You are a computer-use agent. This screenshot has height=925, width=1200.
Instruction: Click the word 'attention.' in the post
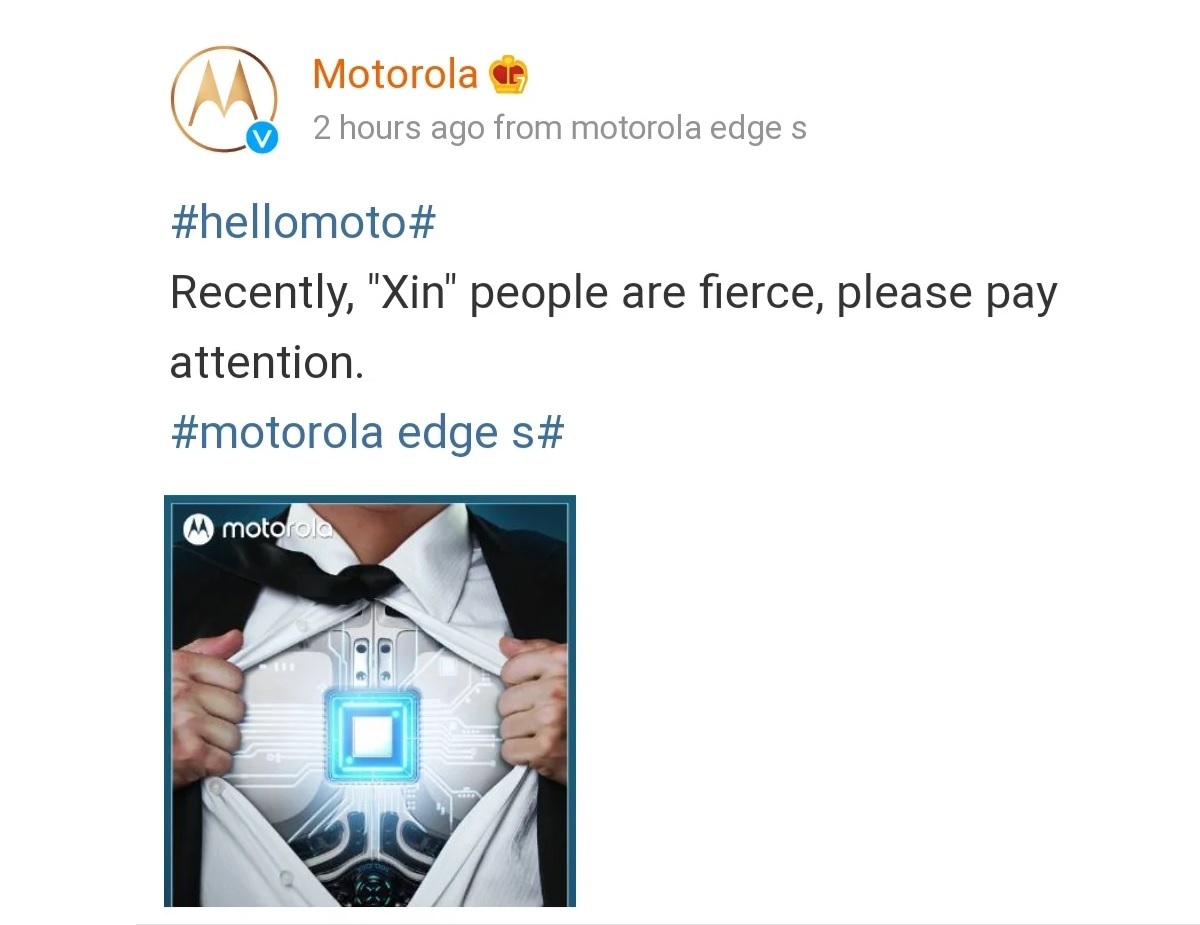coord(267,363)
